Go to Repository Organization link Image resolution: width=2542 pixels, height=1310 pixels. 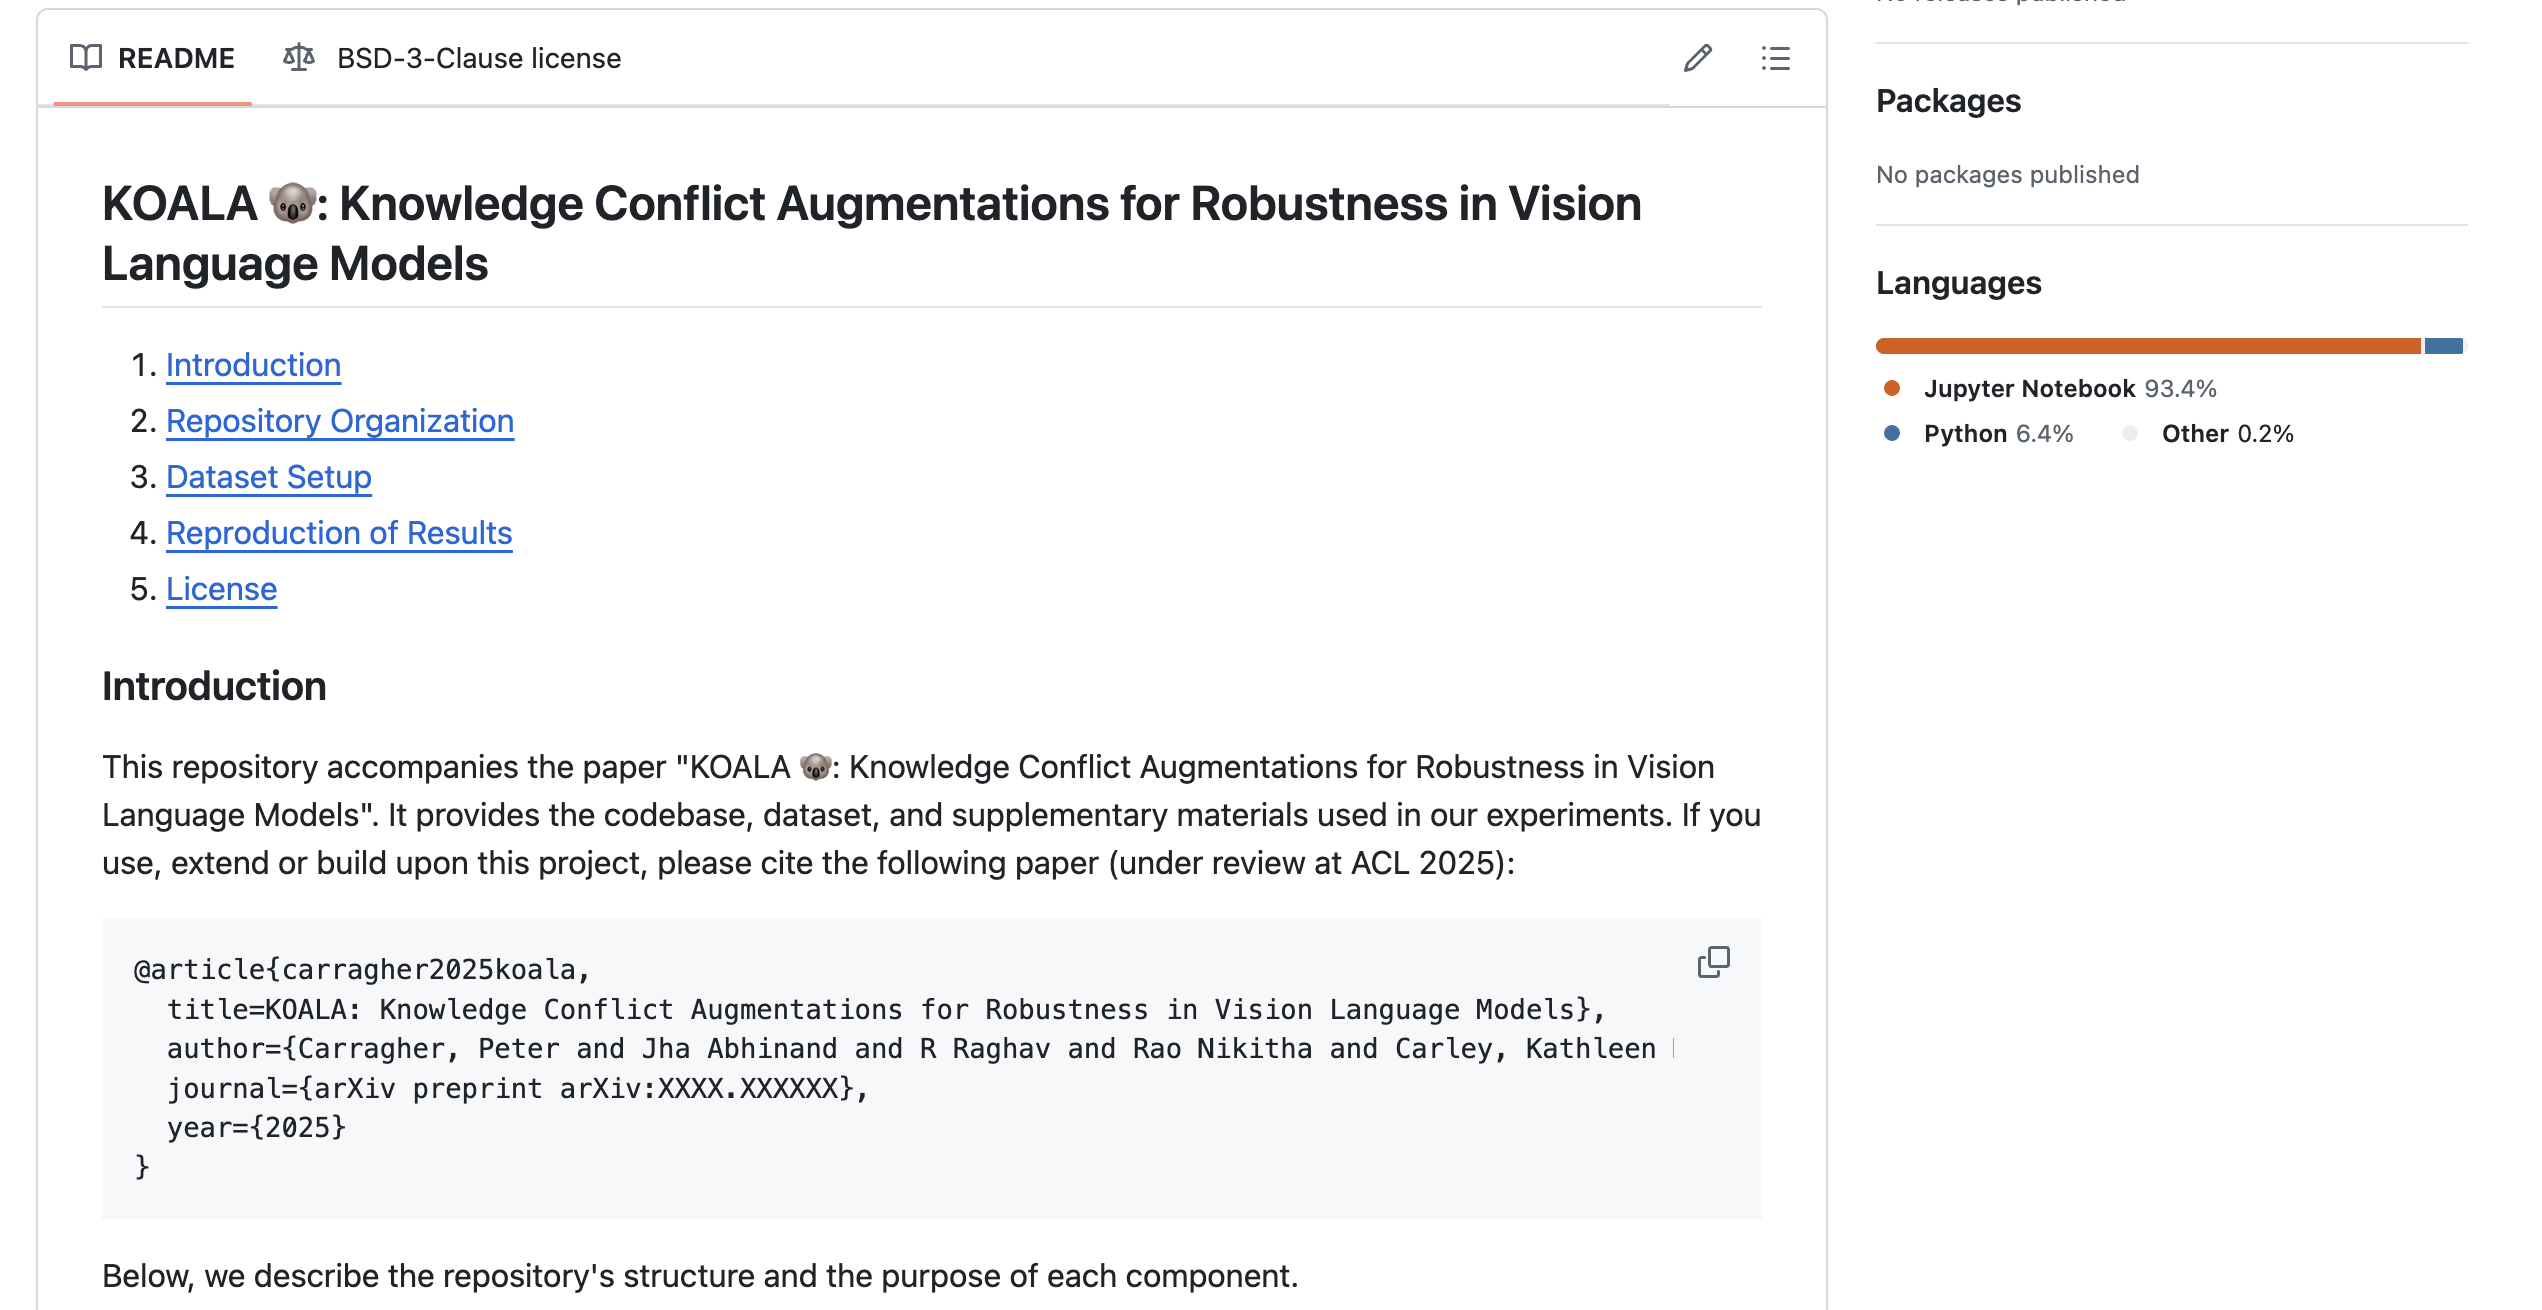(340, 421)
